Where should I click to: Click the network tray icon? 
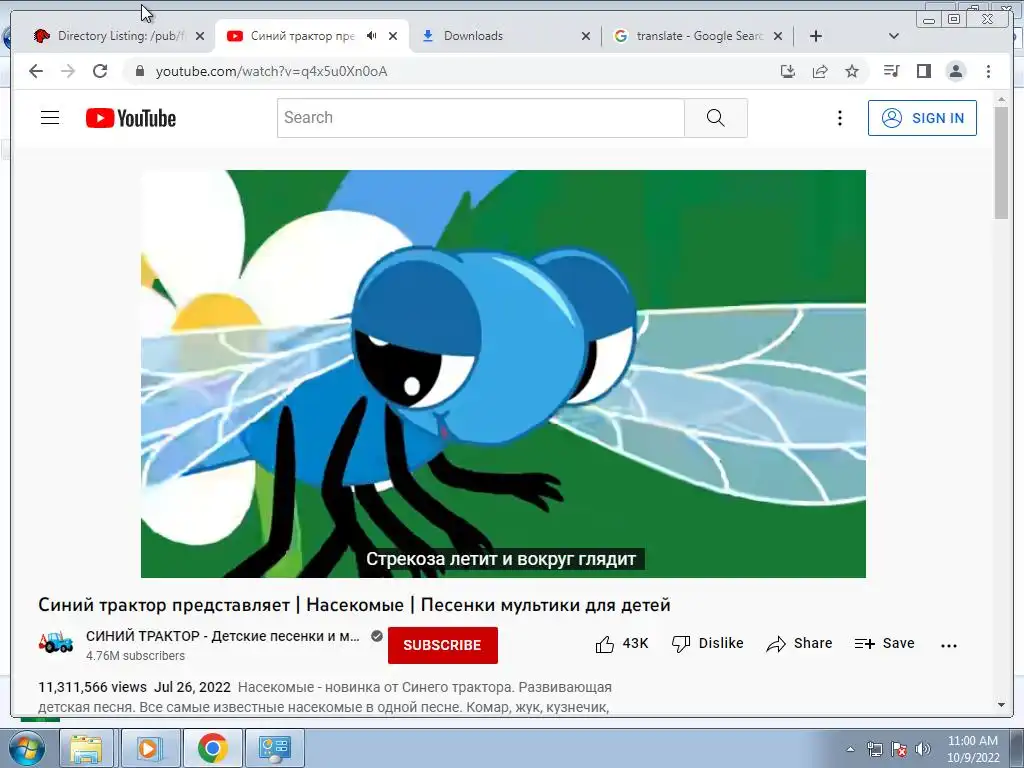(874, 749)
